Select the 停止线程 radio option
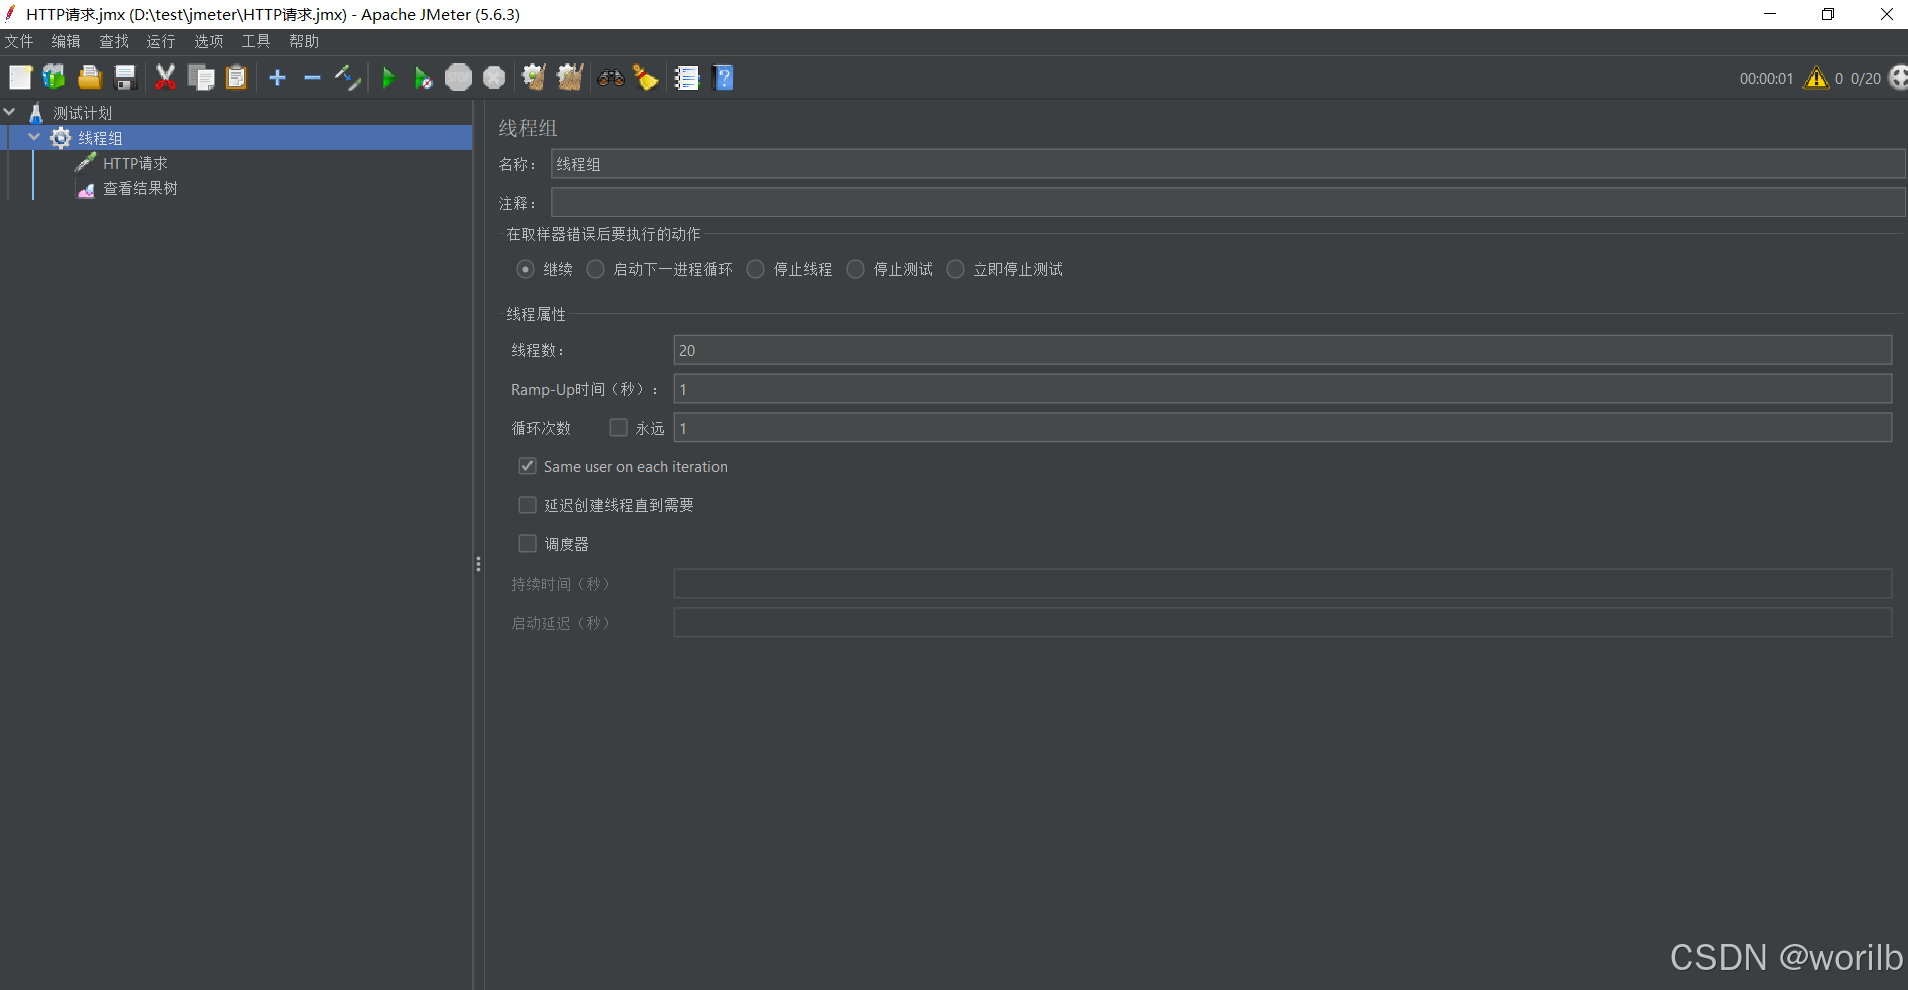 point(755,269)
